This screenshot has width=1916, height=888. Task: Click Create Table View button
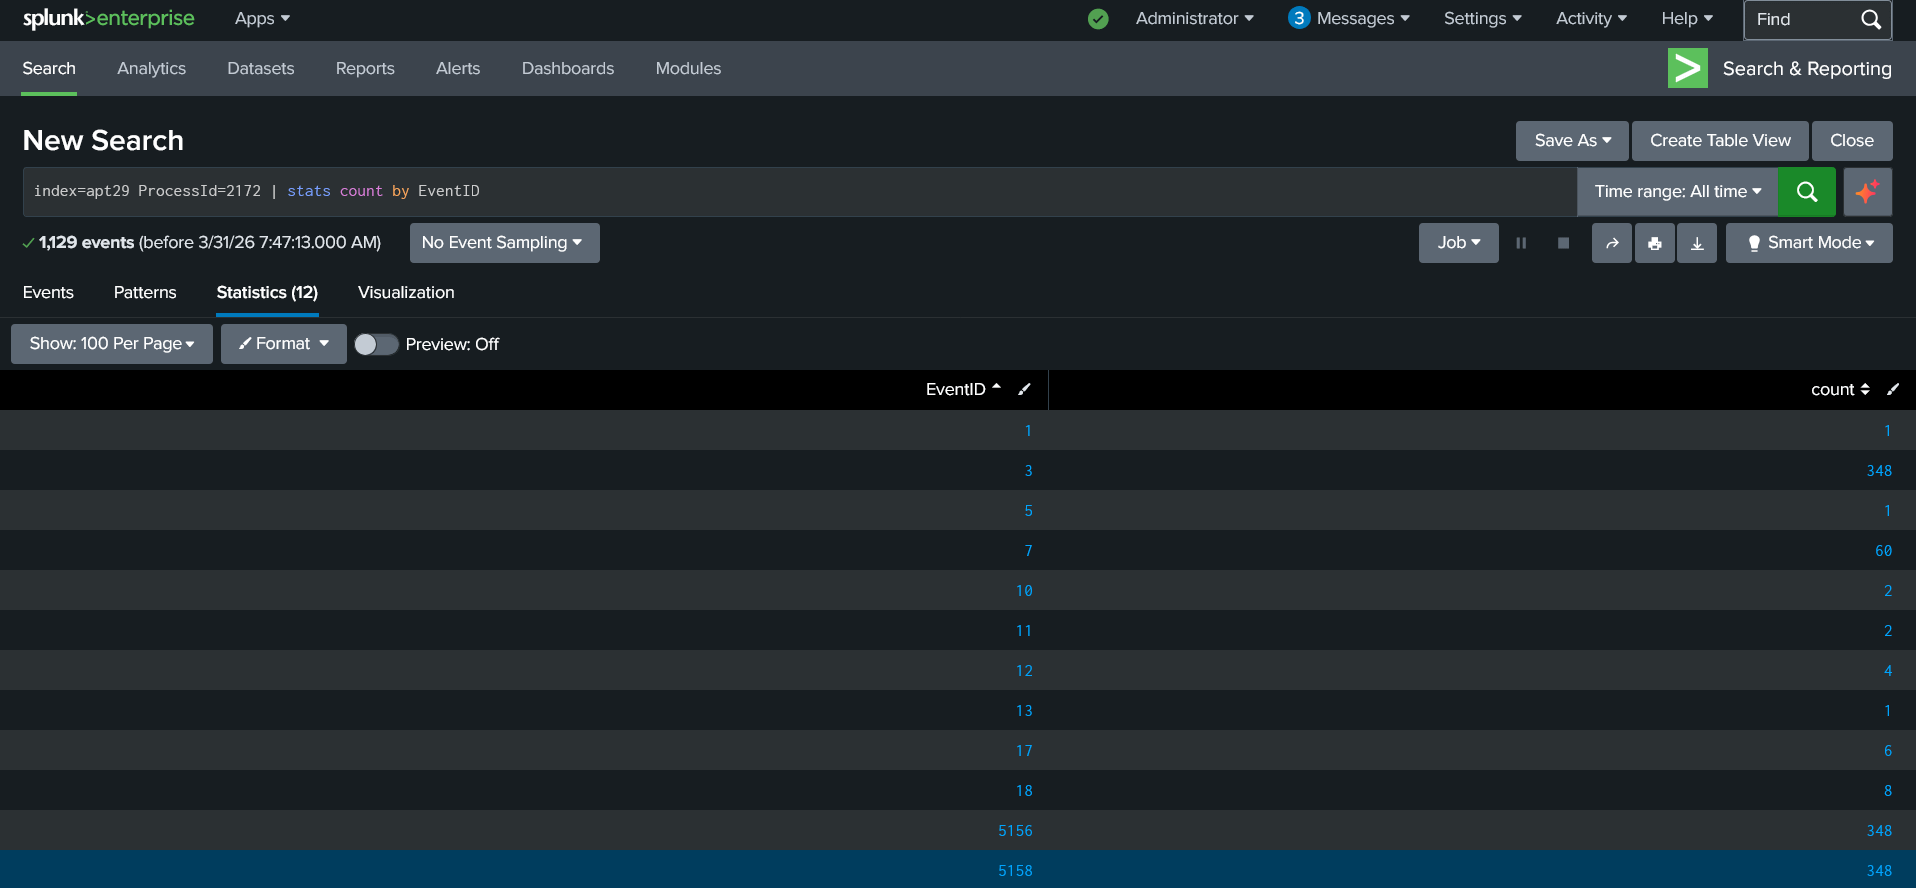tap(1720, 141)
